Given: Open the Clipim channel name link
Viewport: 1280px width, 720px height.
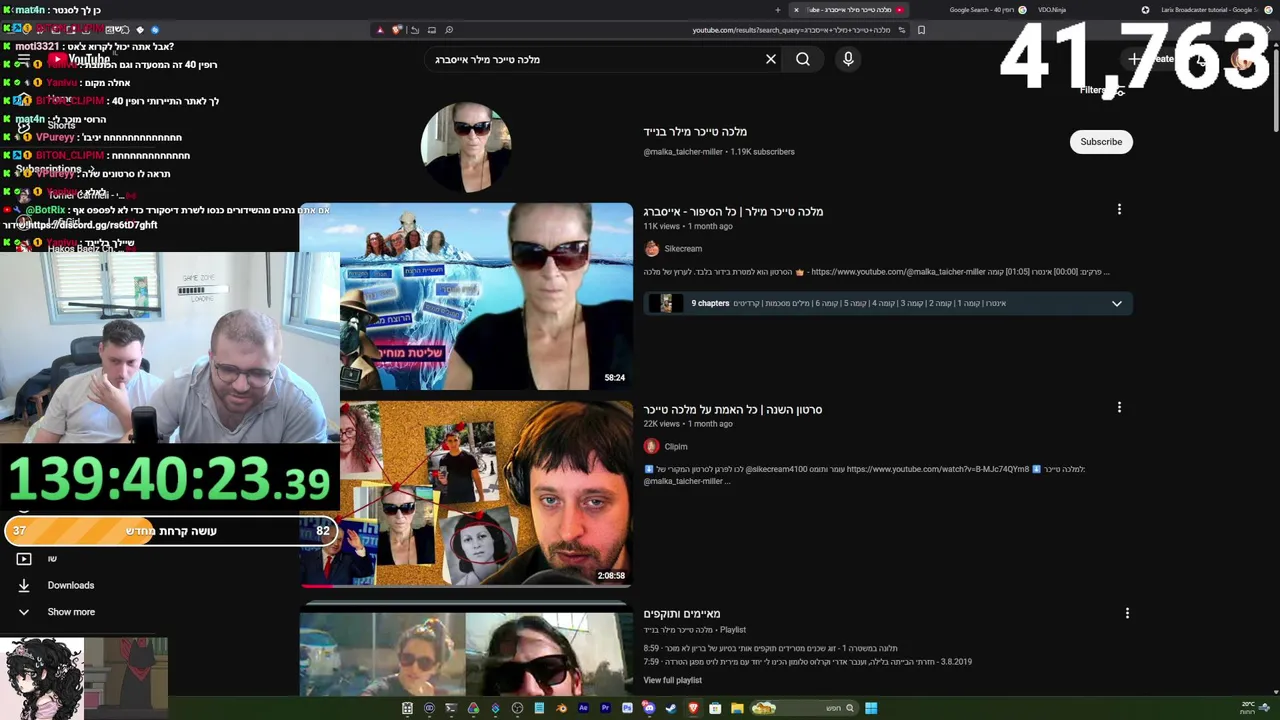Looking at the screenshot, I should point(676,447).
